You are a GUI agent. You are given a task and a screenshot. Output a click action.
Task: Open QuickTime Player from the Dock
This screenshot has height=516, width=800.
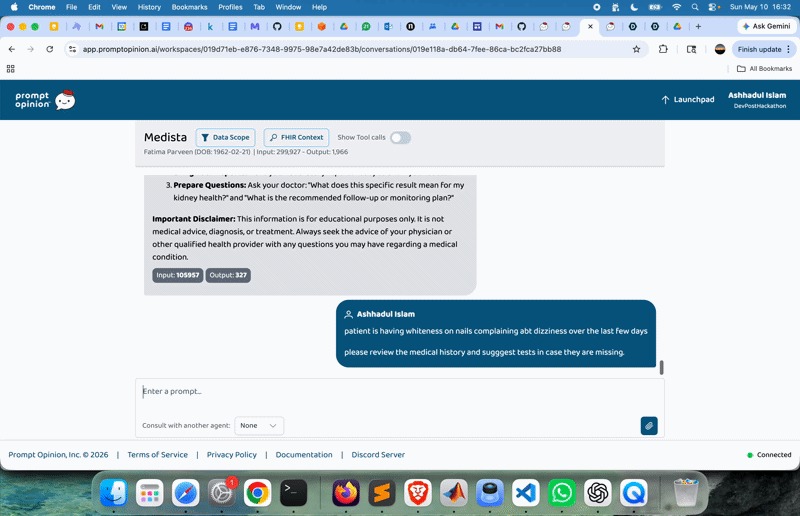(x=634, y=493)
